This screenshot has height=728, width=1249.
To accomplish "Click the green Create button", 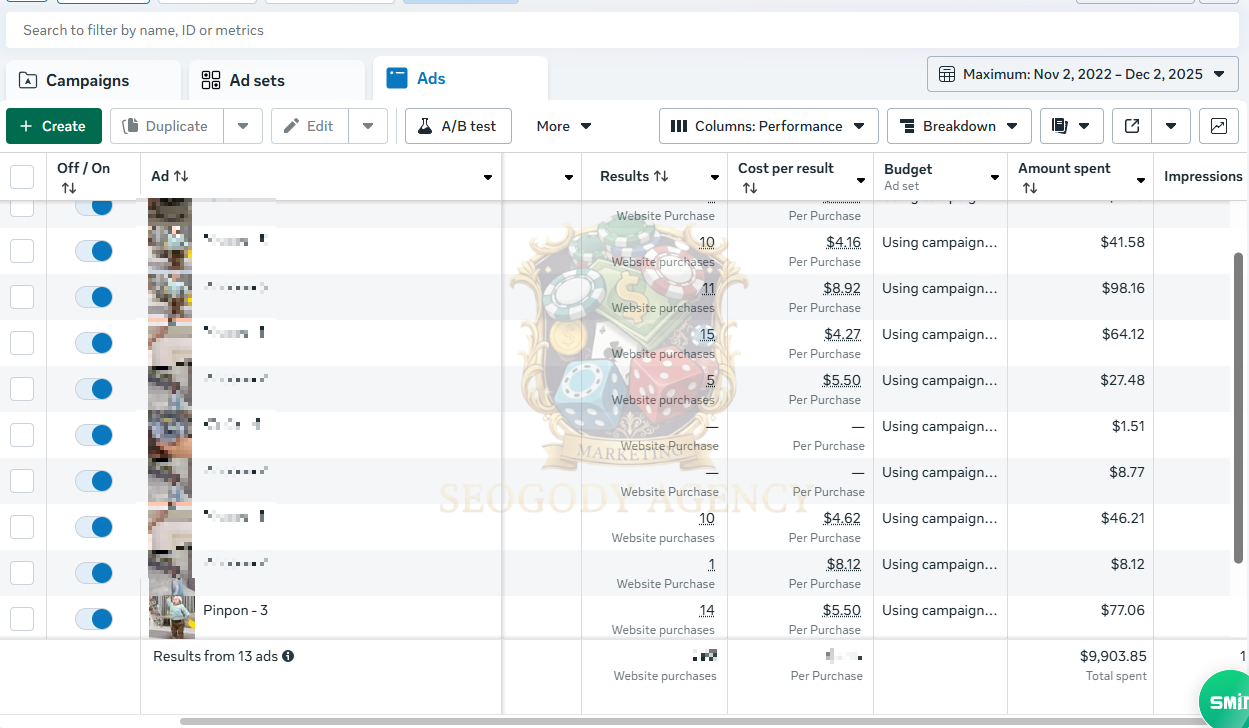I will [54, 126].
